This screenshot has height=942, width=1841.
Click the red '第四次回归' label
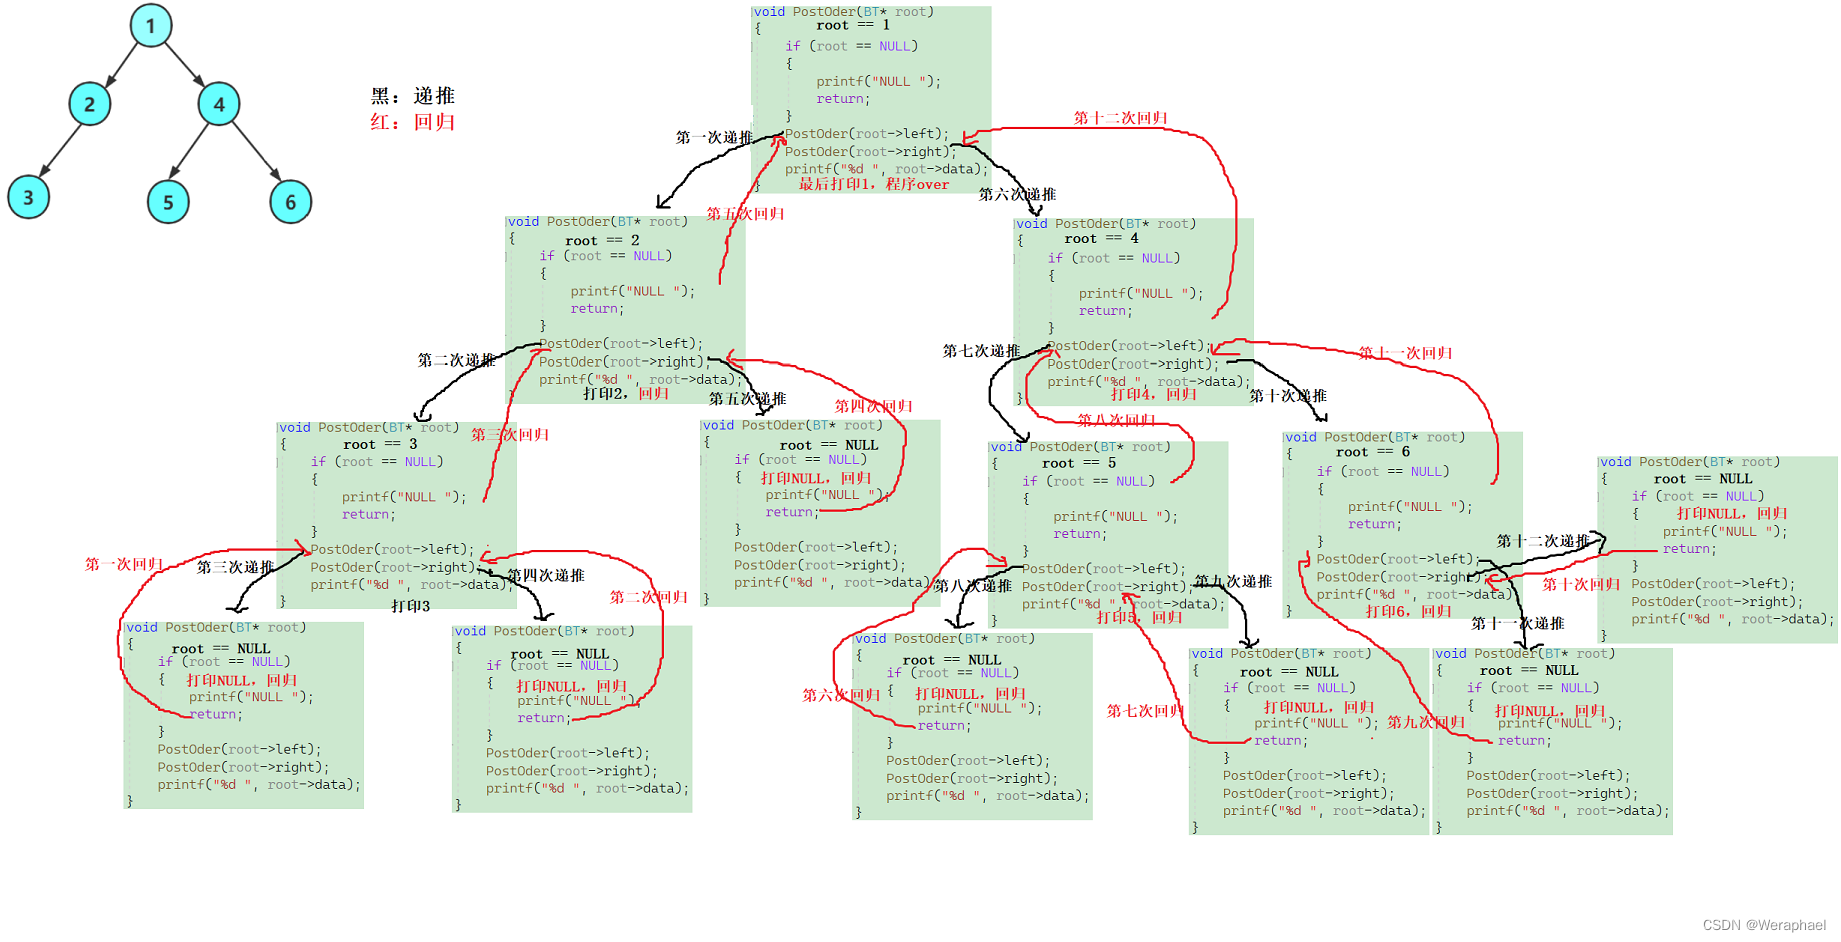(x=874, y=406)
